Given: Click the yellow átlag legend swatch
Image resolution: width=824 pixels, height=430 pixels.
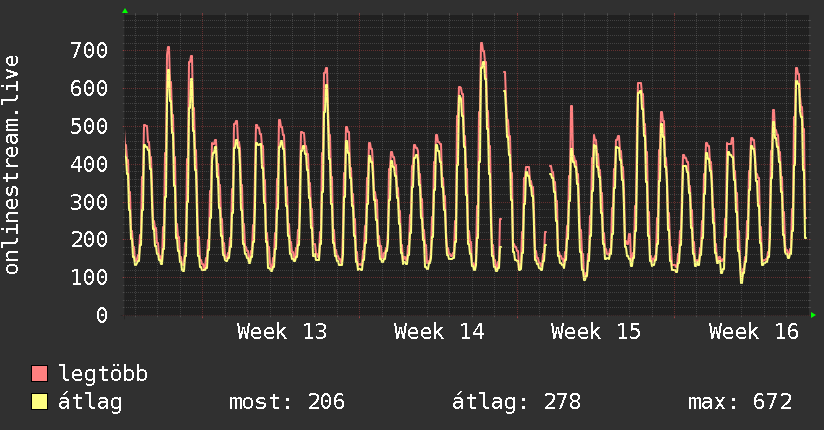Looking at the screenshot, I should pyautogui.click(x=39, y=402).
